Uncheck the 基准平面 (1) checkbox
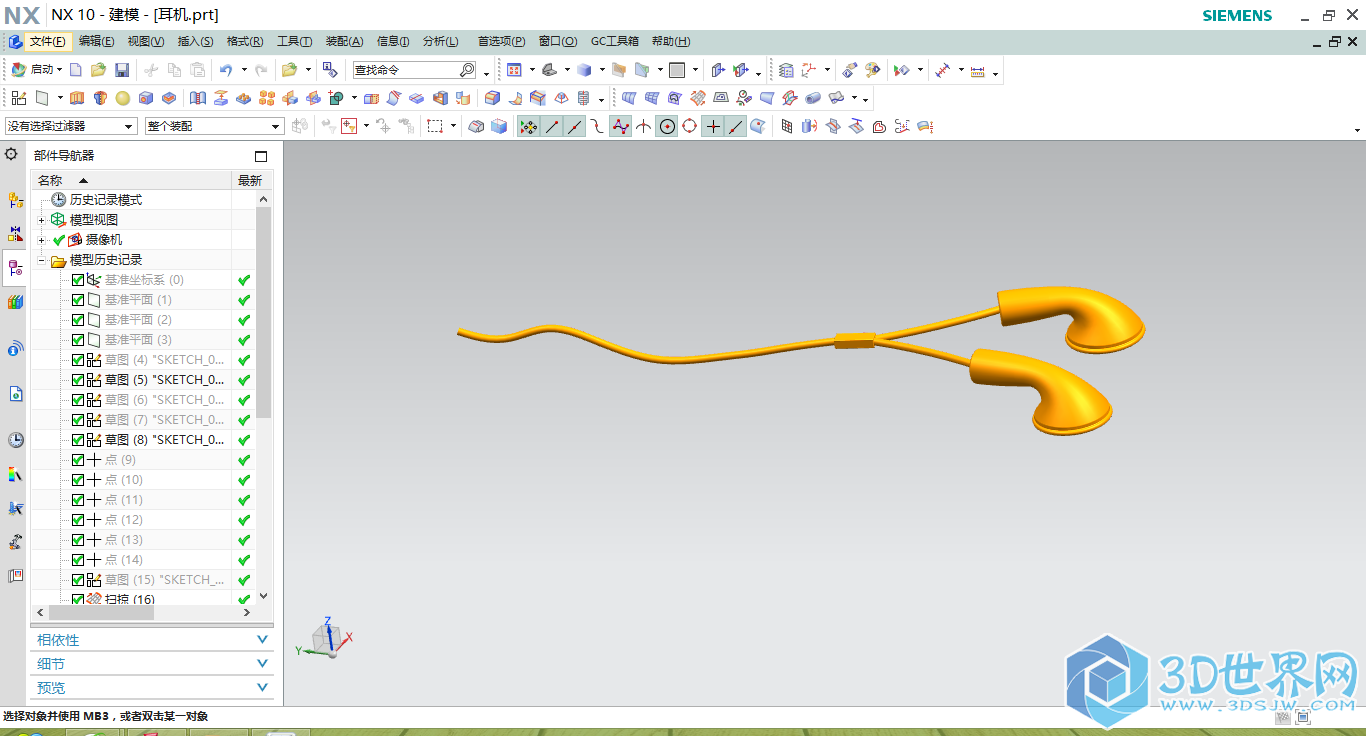 click(78, 300)
